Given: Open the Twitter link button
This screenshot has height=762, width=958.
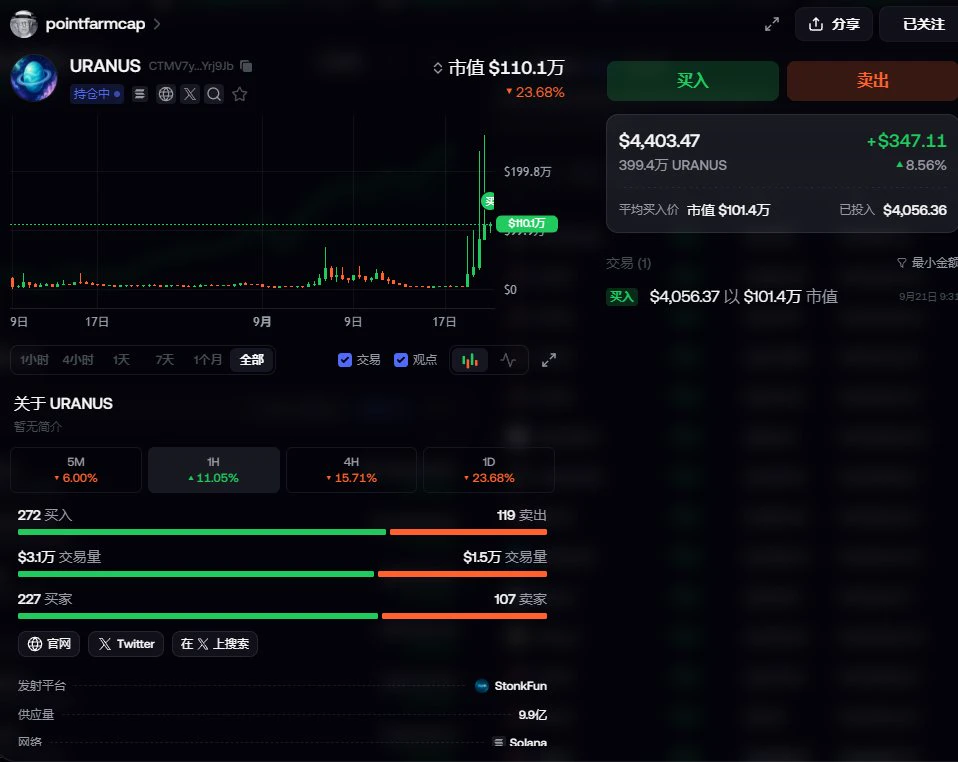Looking at the screenshot, I should (126, 644).
